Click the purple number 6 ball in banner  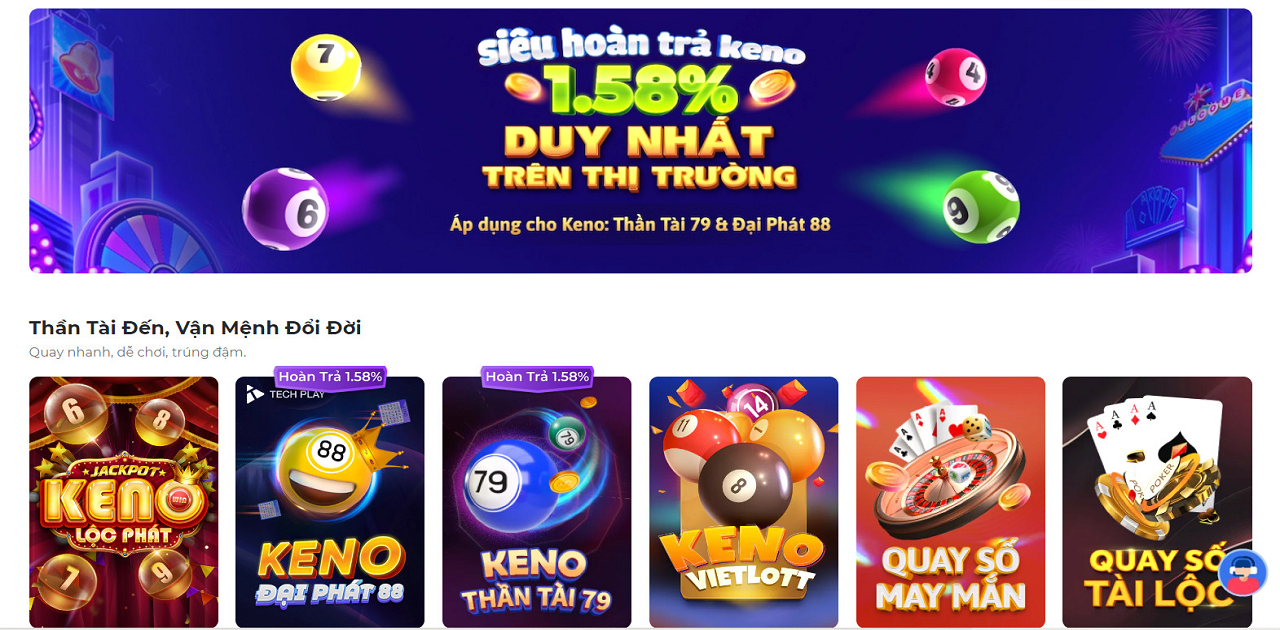pyautogui.click(x=285, y=208)
